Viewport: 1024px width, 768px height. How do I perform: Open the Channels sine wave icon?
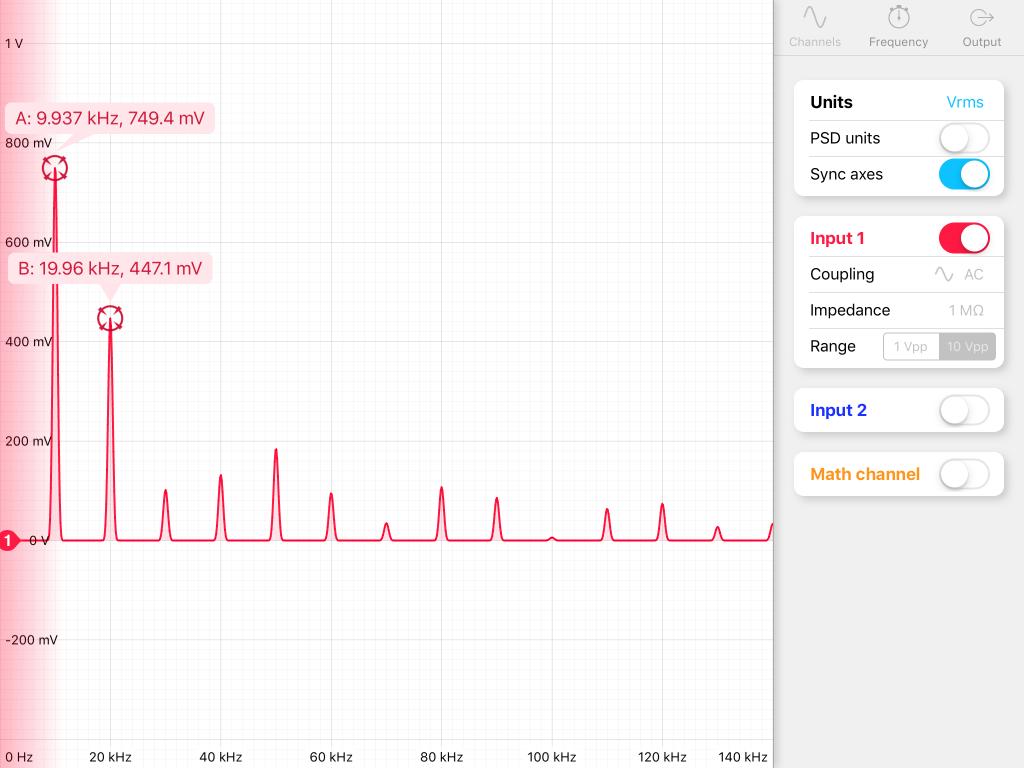(814, 18)
